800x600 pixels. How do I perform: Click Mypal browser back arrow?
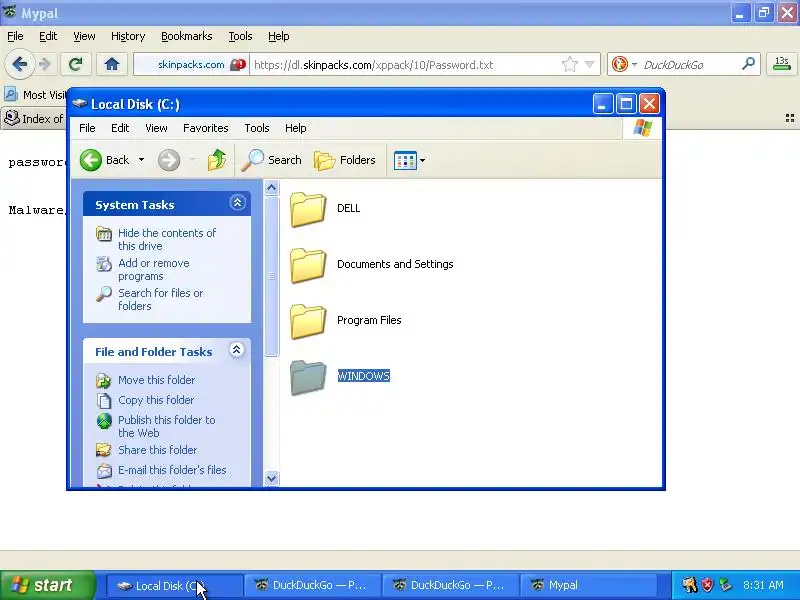pos(19,64)
